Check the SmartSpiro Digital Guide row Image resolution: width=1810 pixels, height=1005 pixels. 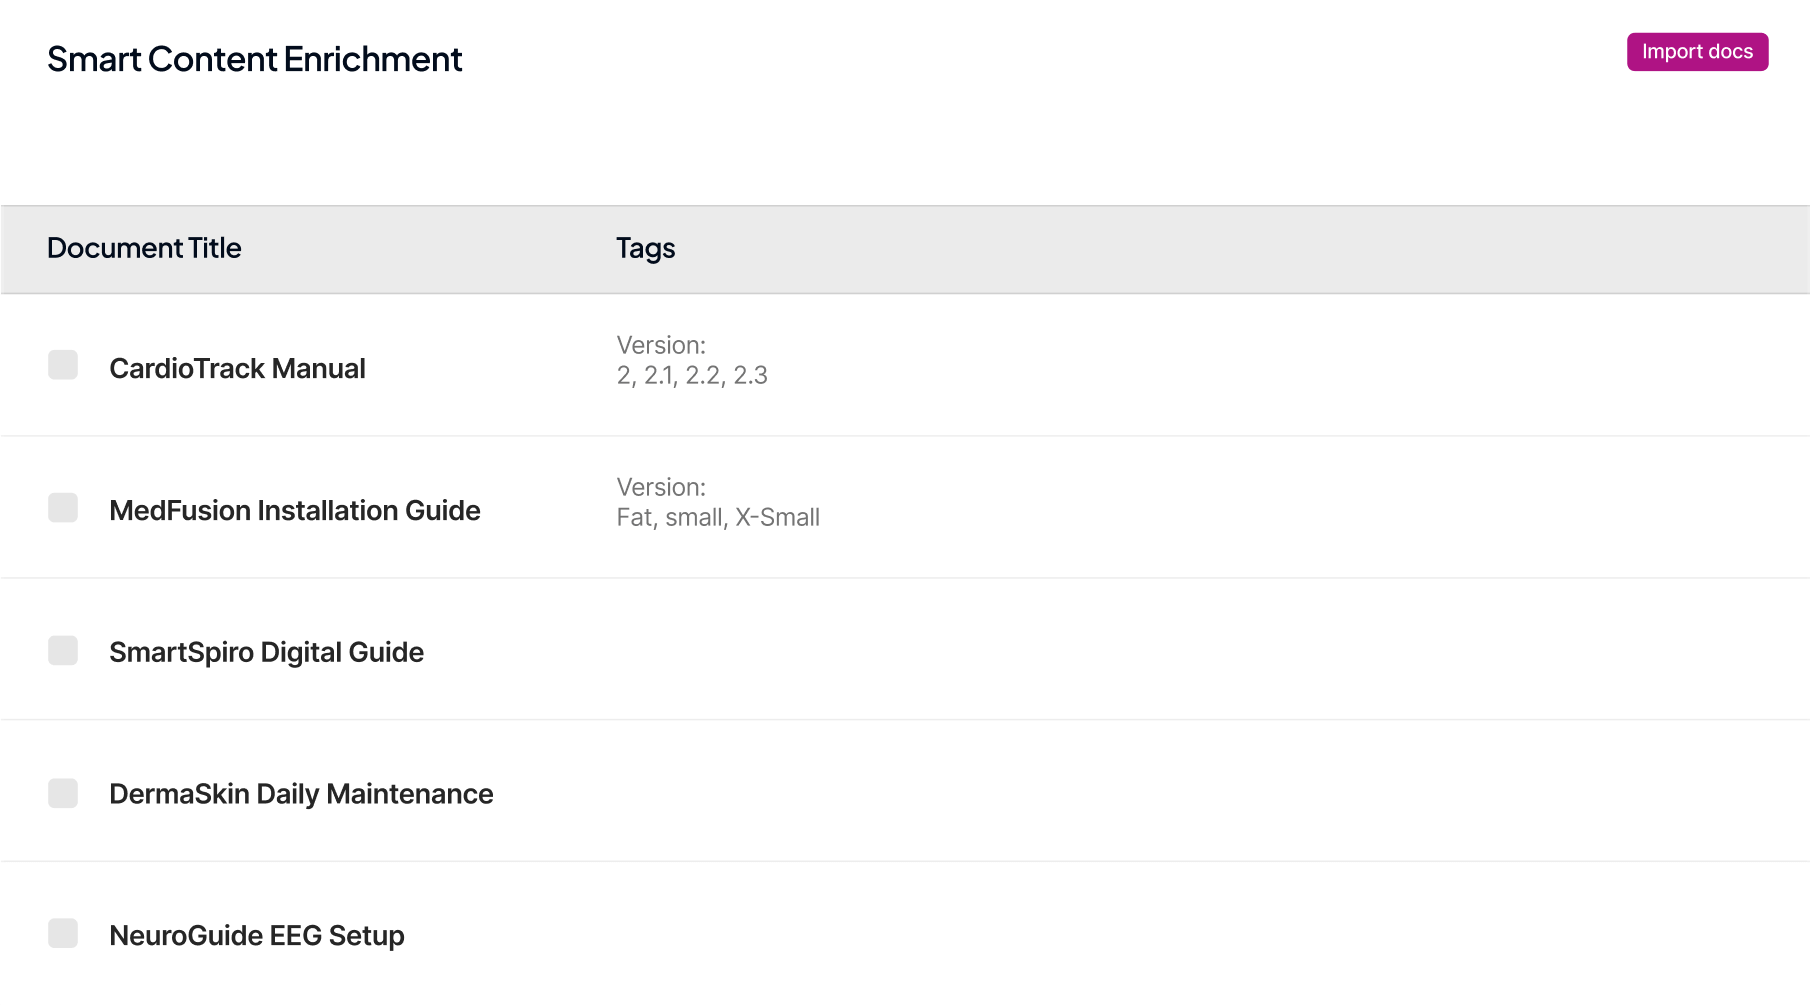click(x=63, y=650)
